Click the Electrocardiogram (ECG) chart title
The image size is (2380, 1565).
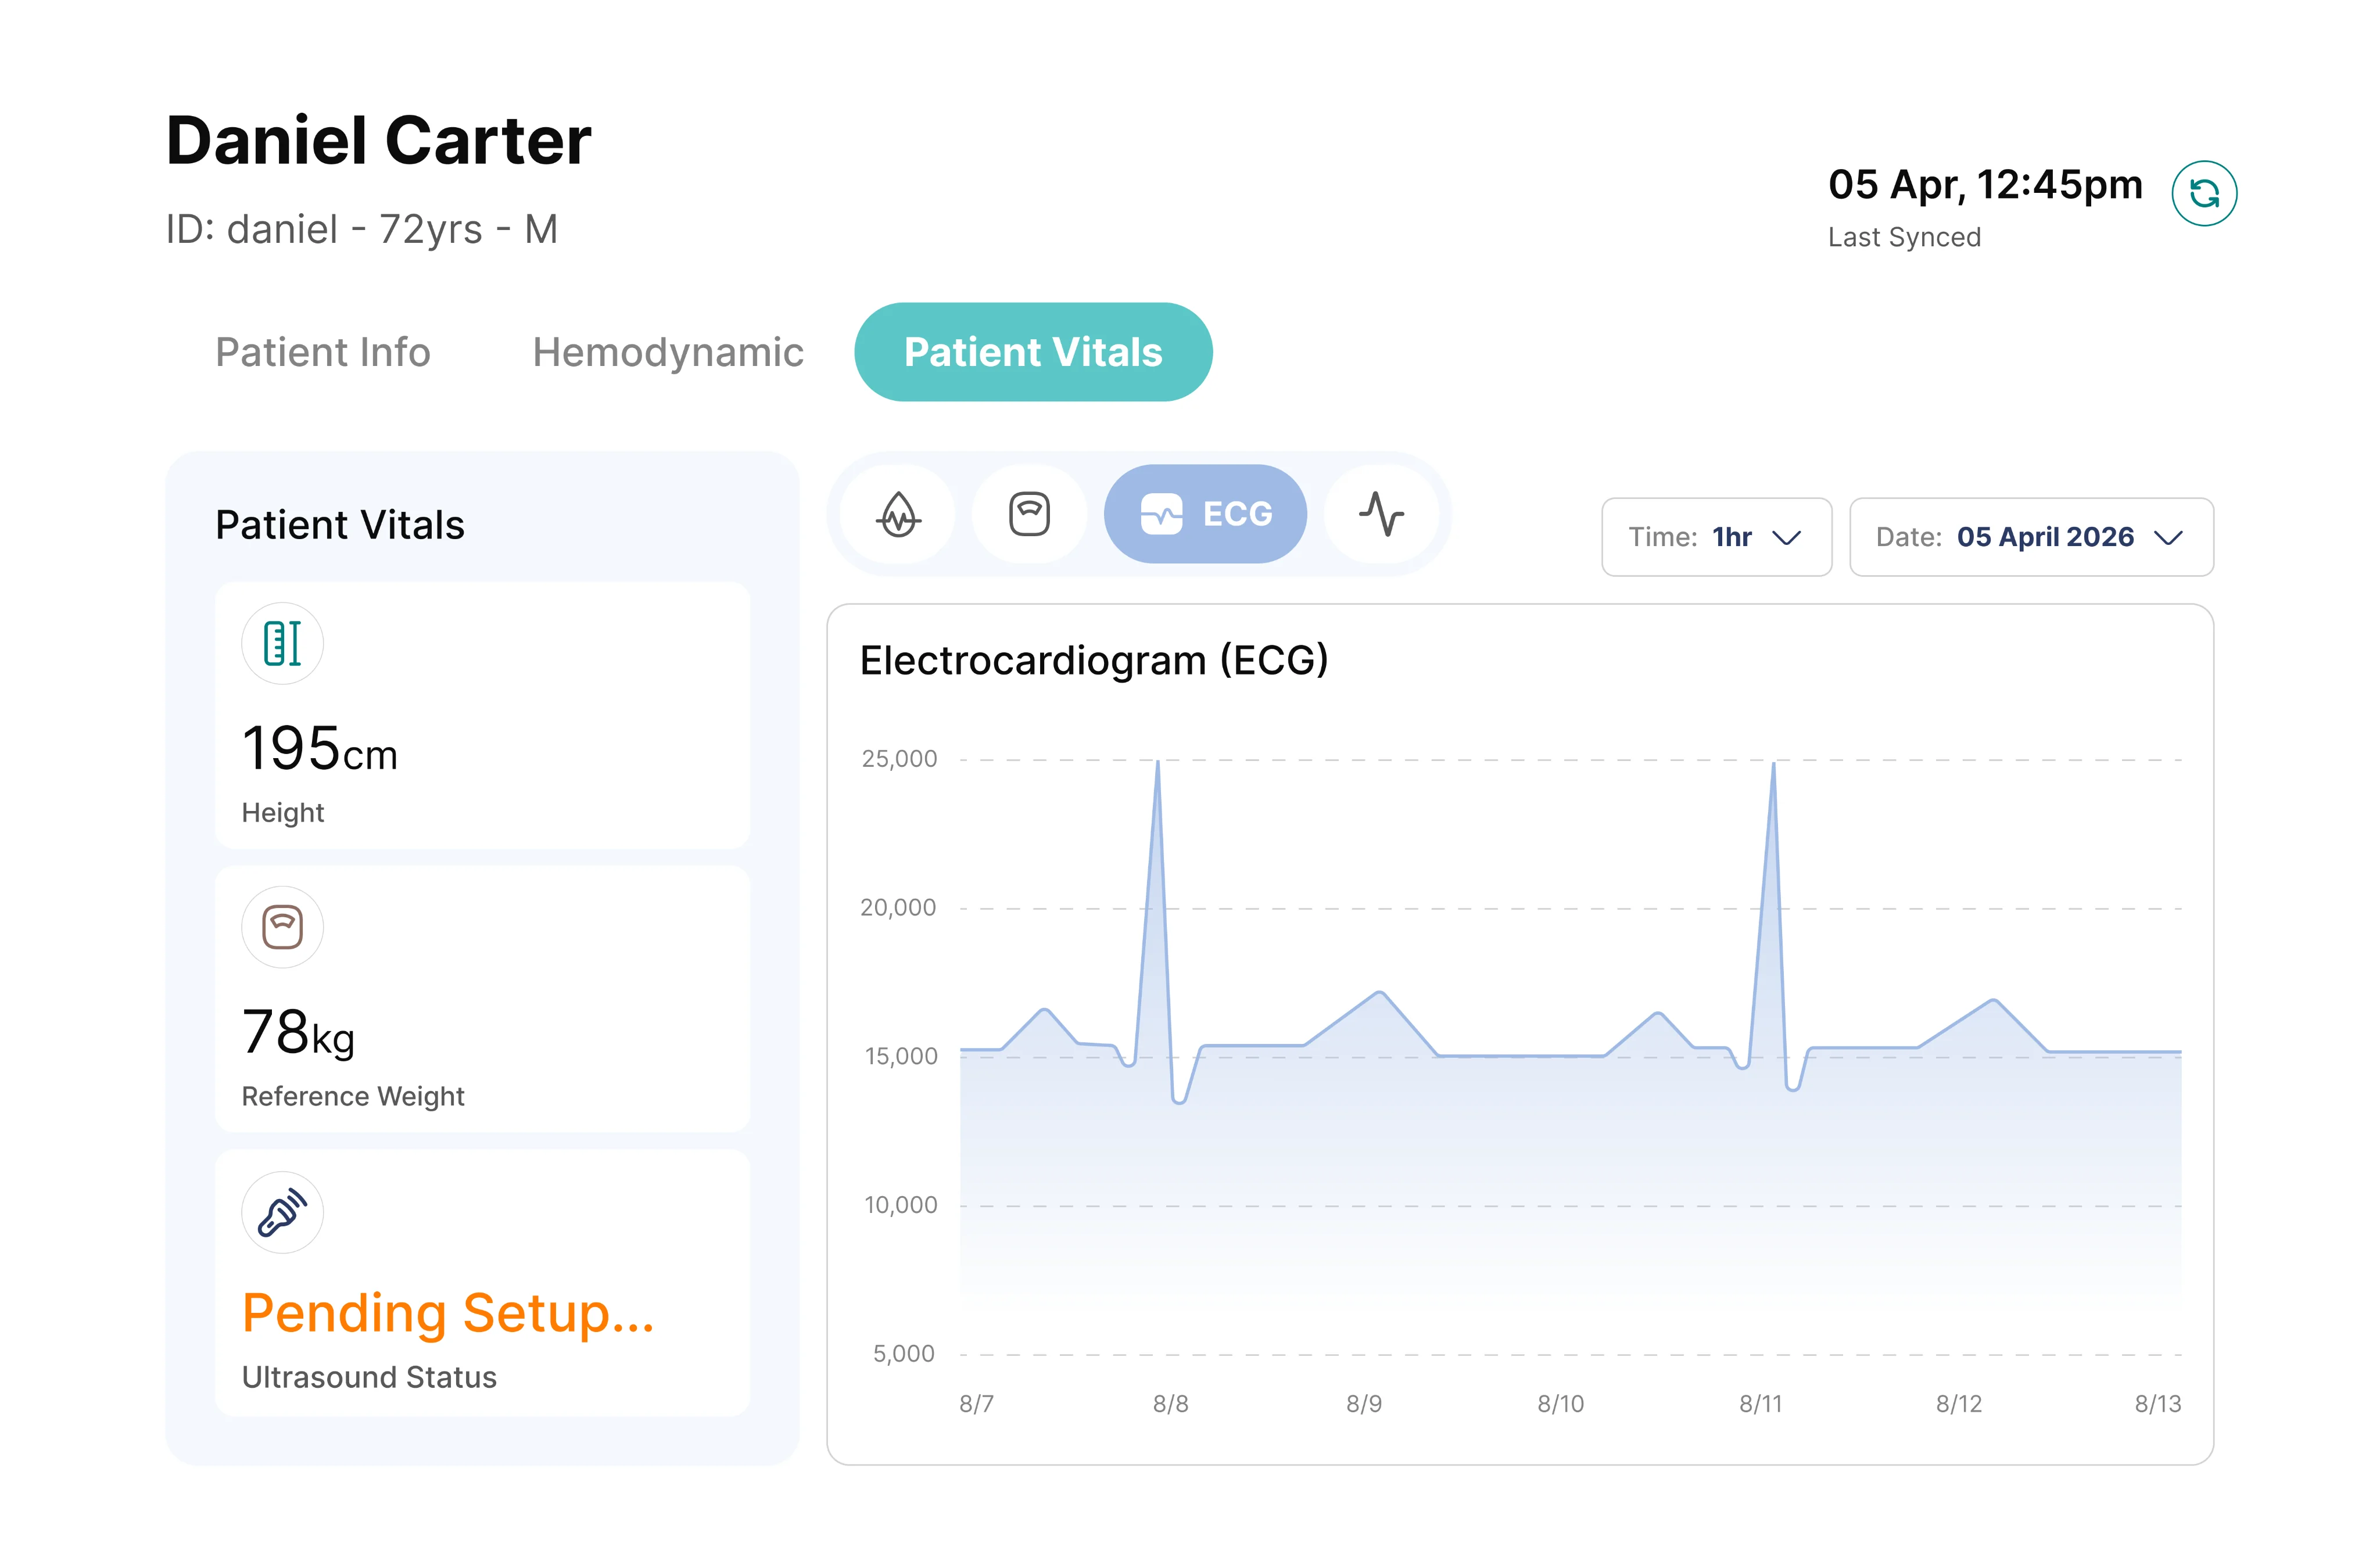pos(1094,661)
